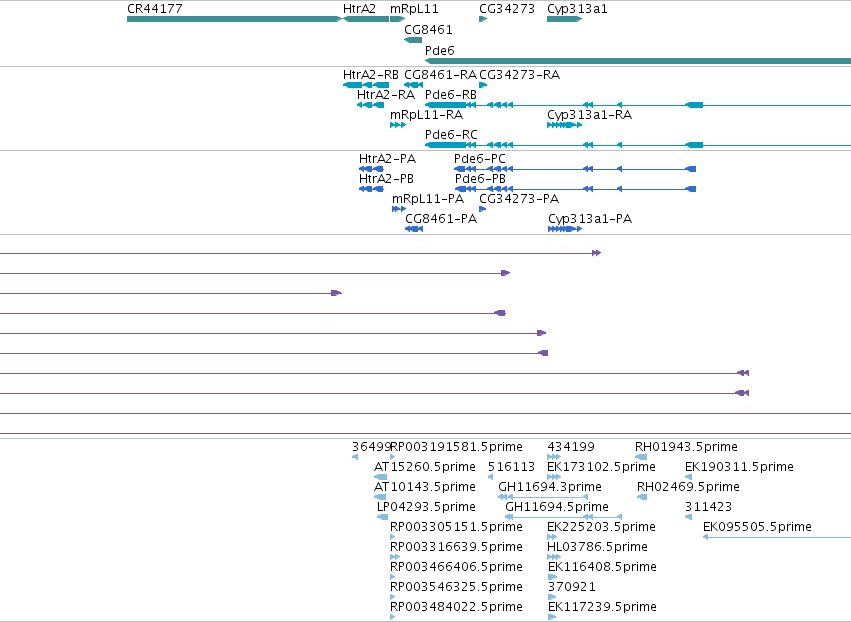Click transcript label CG8461-RA
Screen dimensions: 851x622
point(441,74)
